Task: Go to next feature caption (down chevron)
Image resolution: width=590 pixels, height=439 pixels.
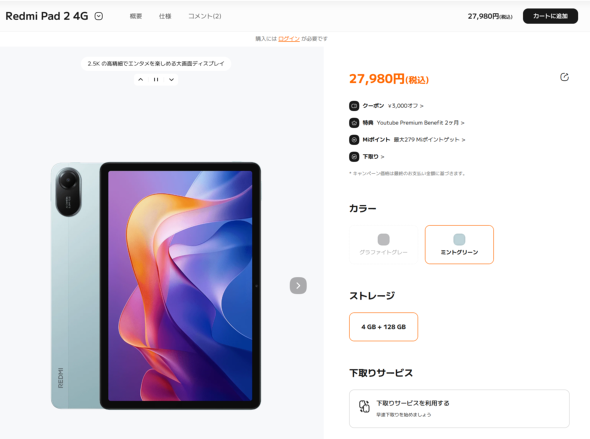Action: pos(171,80)
